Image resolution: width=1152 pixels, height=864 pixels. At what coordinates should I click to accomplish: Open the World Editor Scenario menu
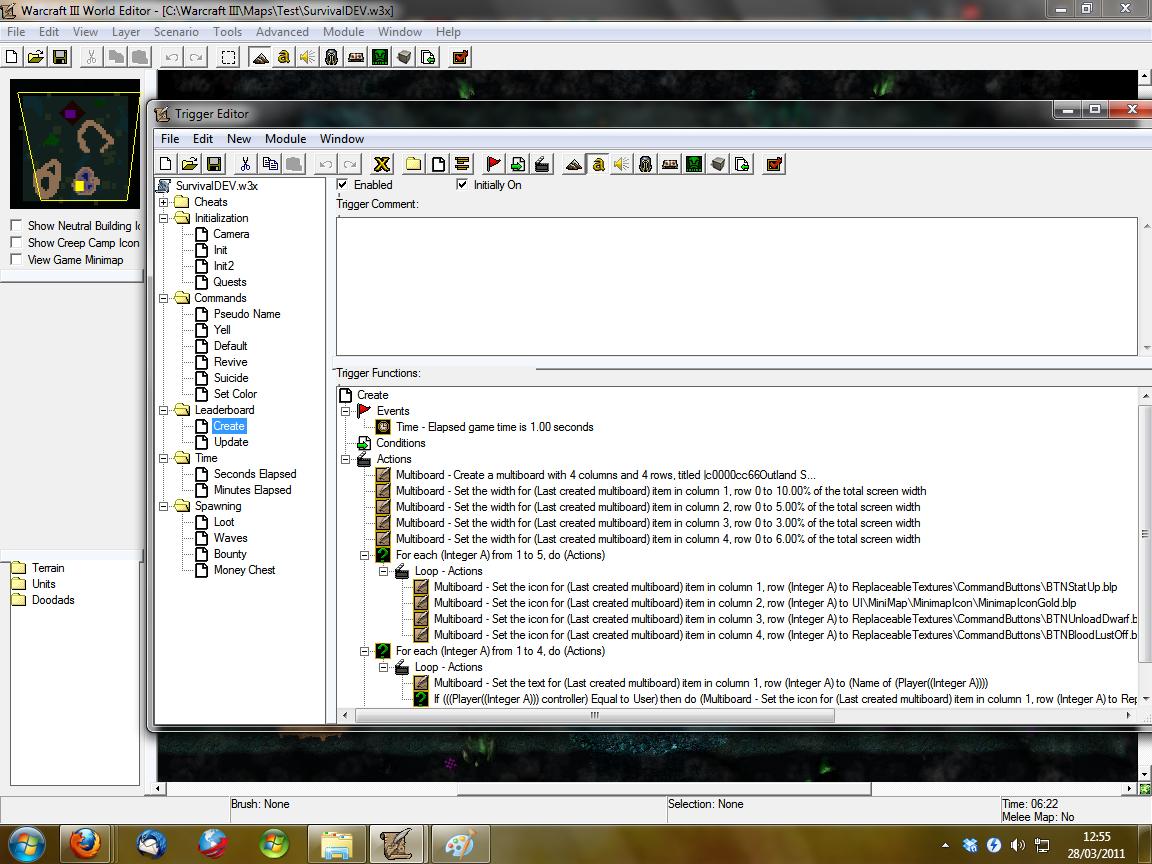pos(176,32)
